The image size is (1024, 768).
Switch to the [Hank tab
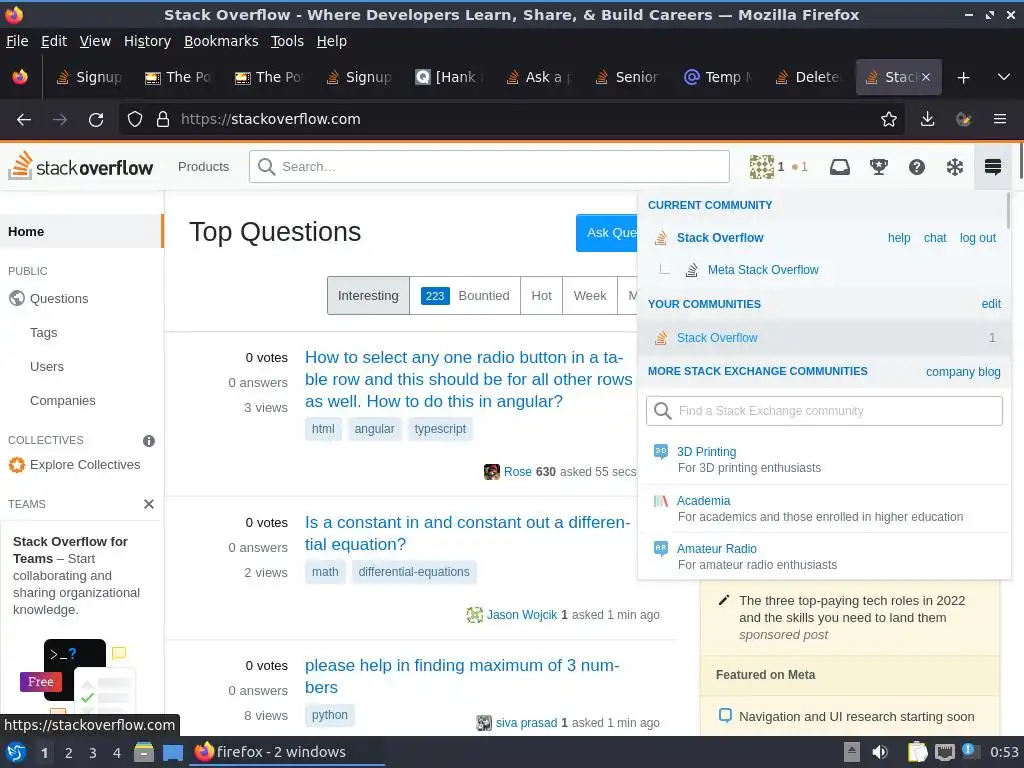448,77
